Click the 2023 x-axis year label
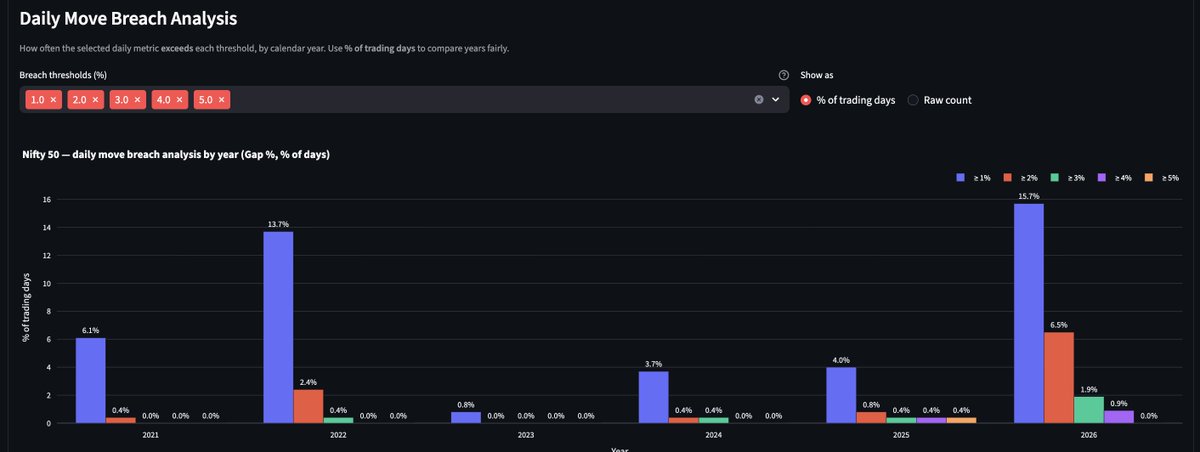 526,436
